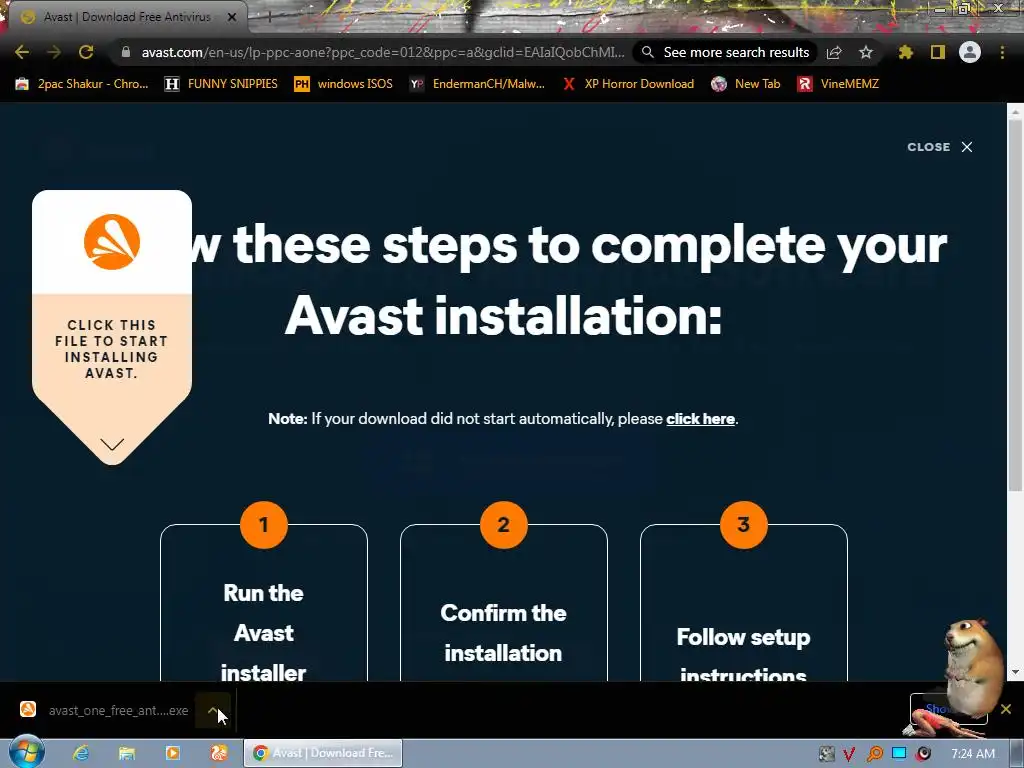Click the hamster desktop mascot
The image size is (1024, 768).
tap(973, 669)
